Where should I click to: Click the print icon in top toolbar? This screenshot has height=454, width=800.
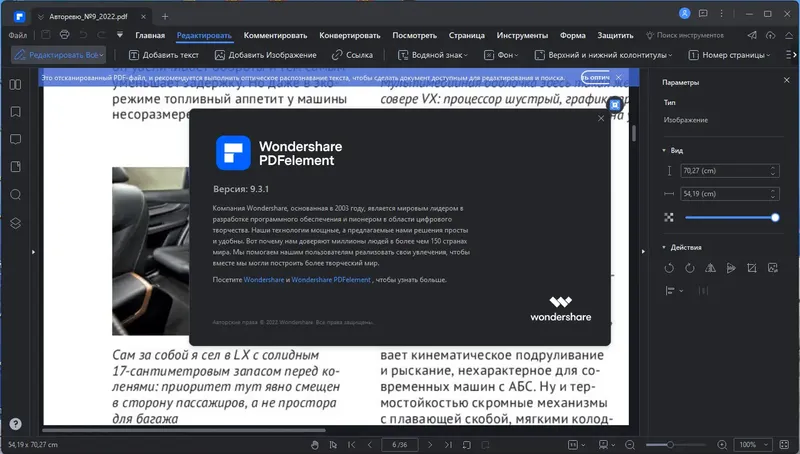[64, 35]
